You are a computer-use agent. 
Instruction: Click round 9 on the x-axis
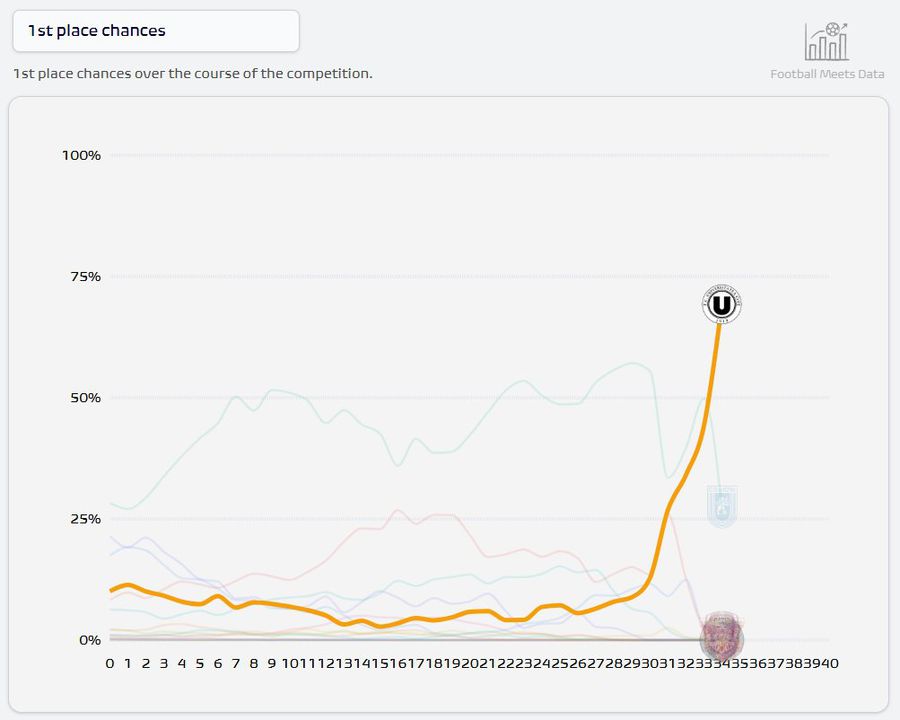pos(272,663)
